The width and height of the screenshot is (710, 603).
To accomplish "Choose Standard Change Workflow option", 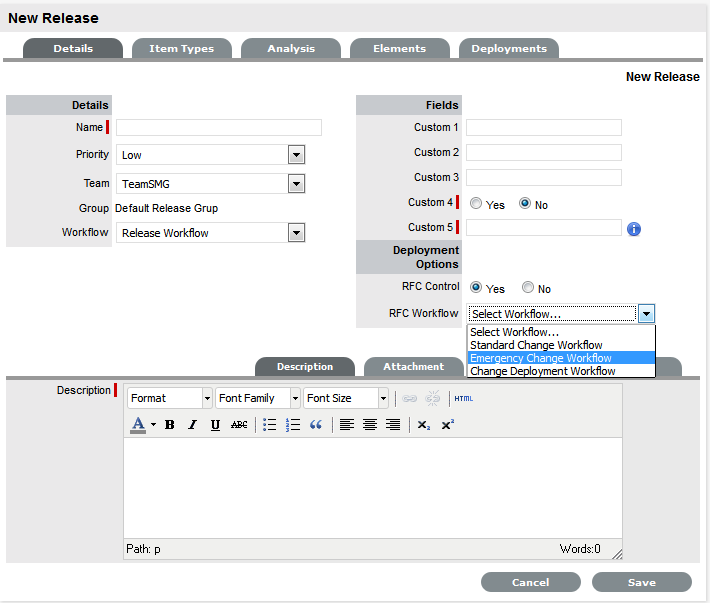I will tap(561, 345).
